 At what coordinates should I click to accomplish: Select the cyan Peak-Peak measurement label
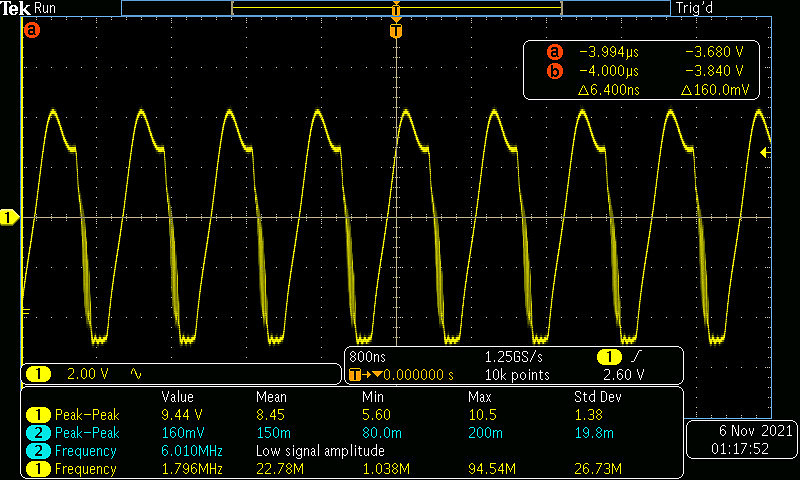[x=87, y=433]
